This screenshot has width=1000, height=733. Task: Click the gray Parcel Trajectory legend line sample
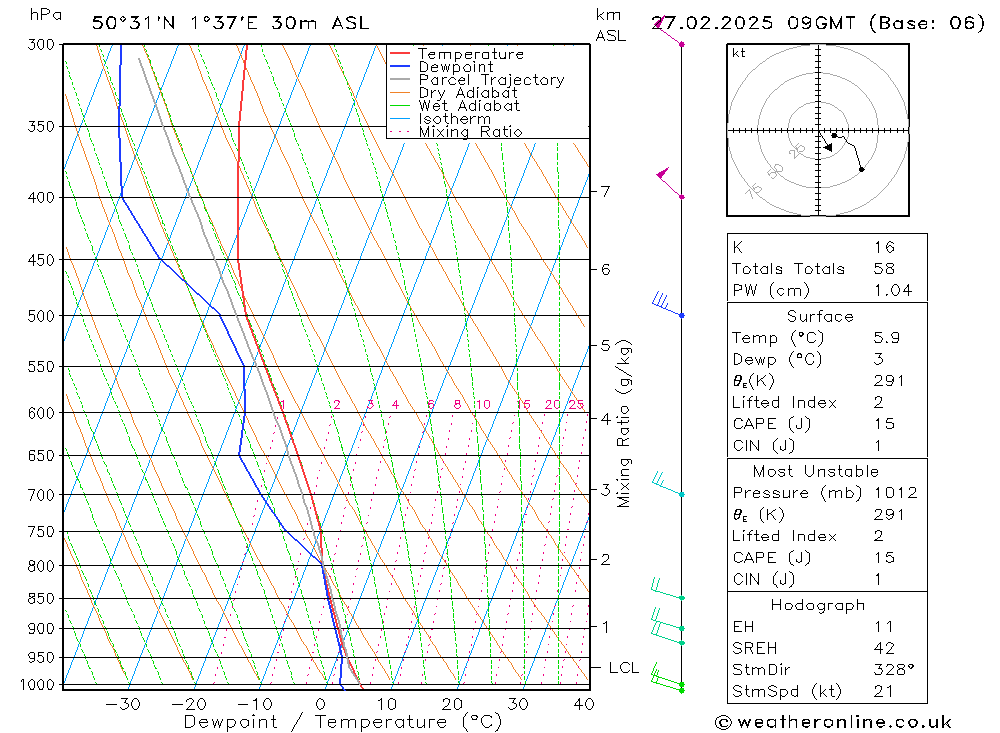click(x=399, y=79)
